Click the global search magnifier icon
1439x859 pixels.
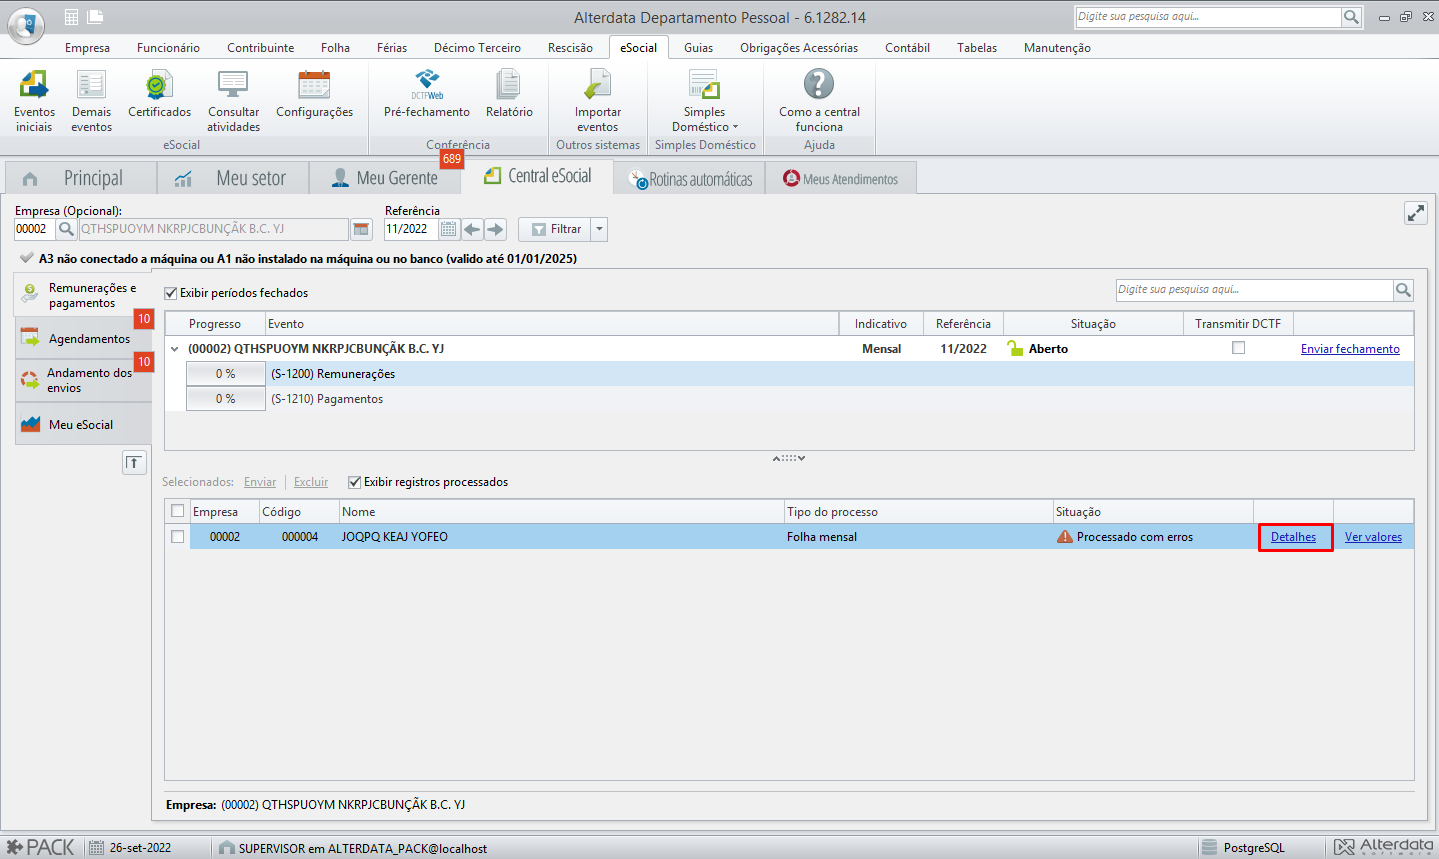(1351, 17)
